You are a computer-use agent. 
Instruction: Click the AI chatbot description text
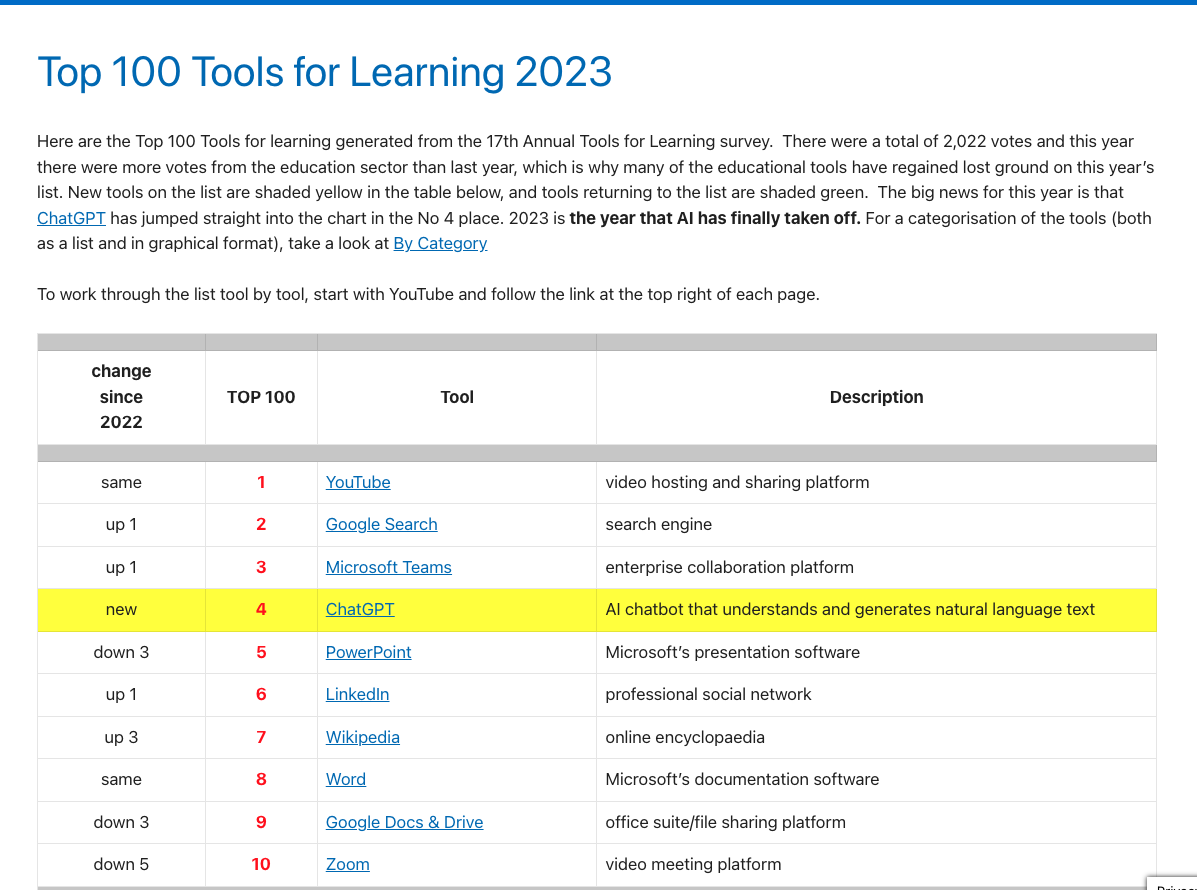pyautogui.click(x=850, y=609)
